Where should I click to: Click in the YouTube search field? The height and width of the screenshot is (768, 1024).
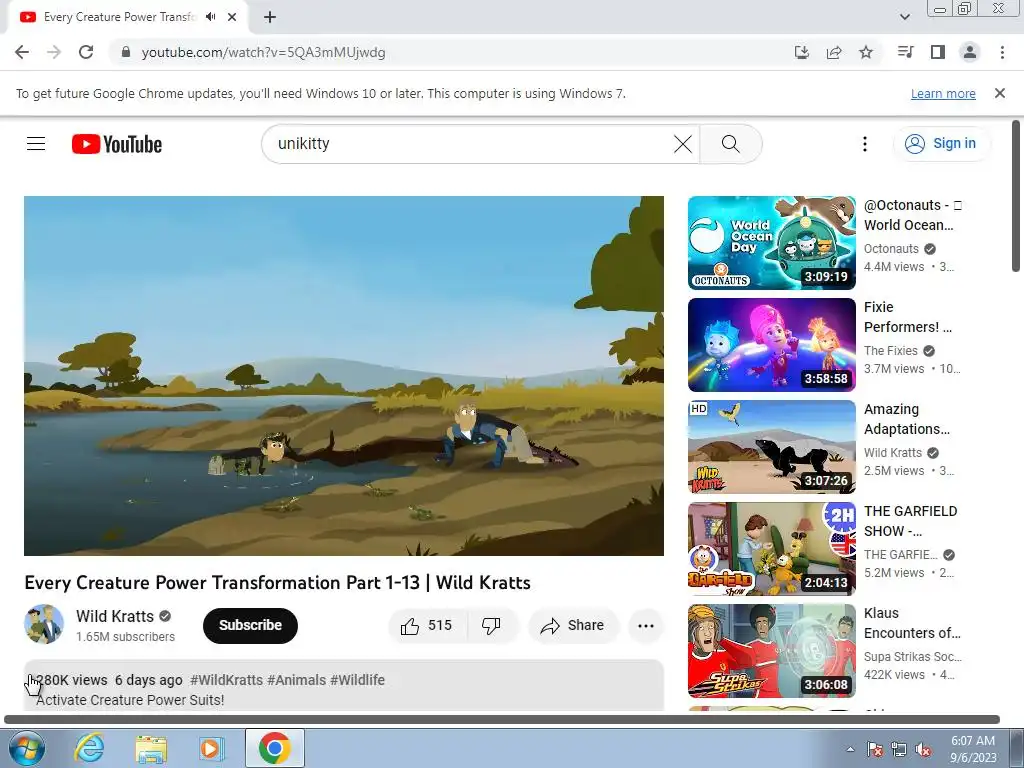(470, 144)
